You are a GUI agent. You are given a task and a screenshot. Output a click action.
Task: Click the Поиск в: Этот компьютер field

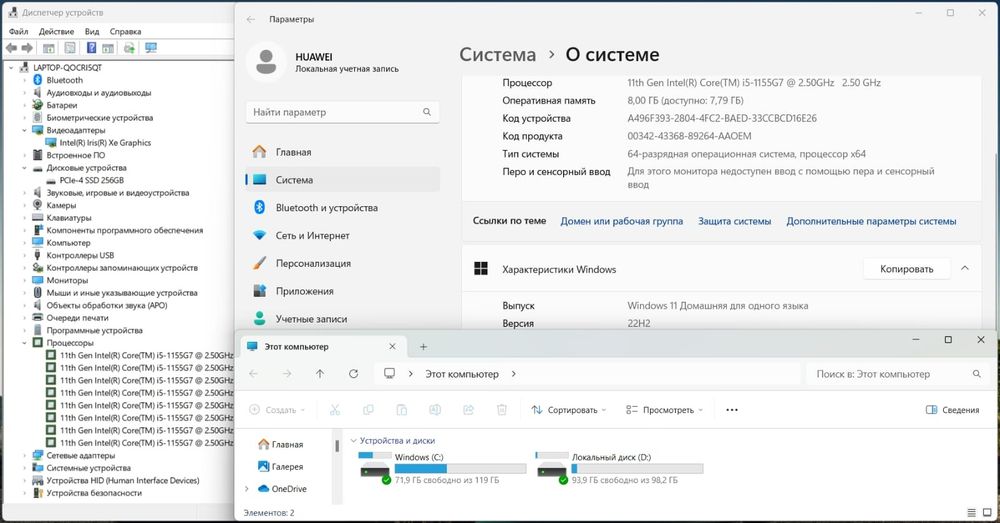(x=897, y=374)
